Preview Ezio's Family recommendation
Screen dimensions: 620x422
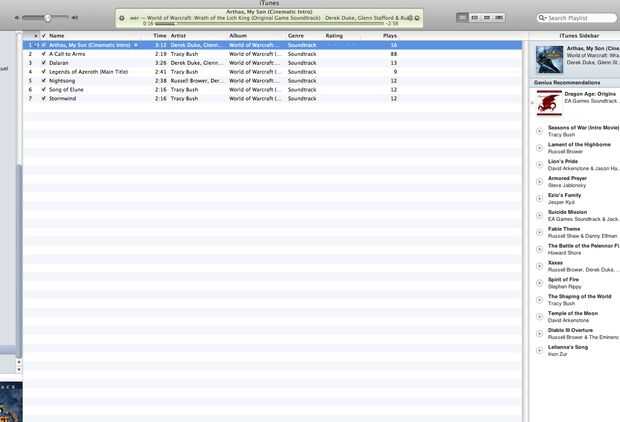click(539, 199)
